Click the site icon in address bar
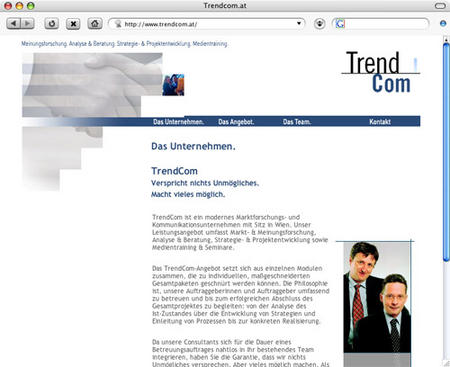The image size is (450, 367). (118, 24)
